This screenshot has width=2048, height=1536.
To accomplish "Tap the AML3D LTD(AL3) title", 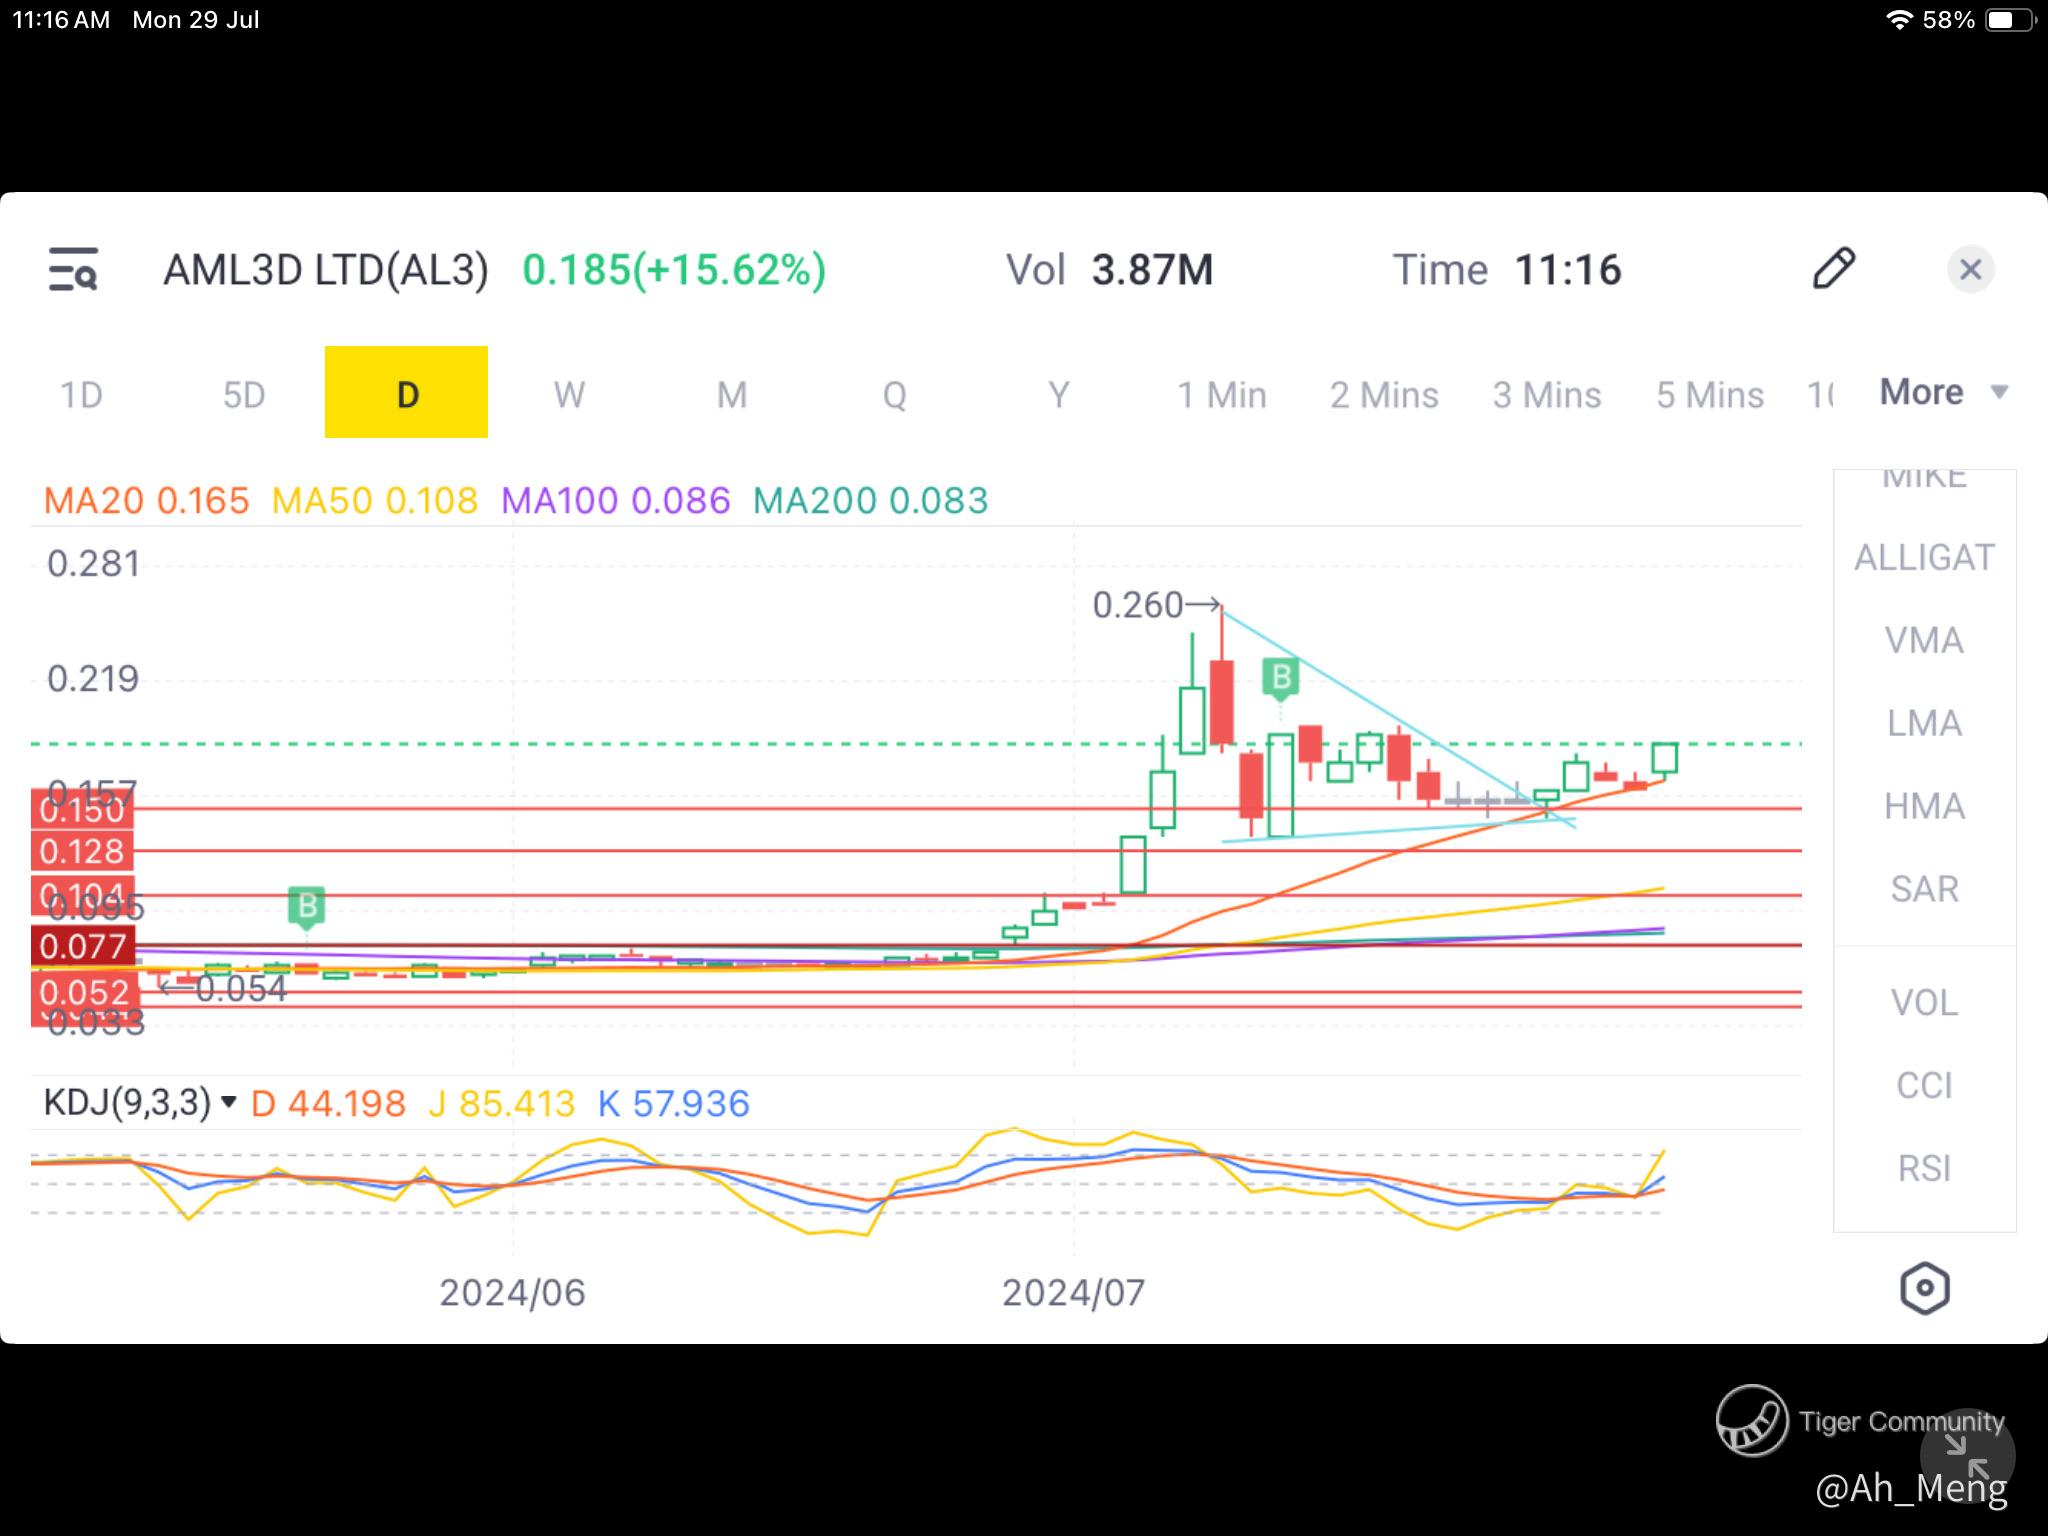I will (x=326, y=270).
